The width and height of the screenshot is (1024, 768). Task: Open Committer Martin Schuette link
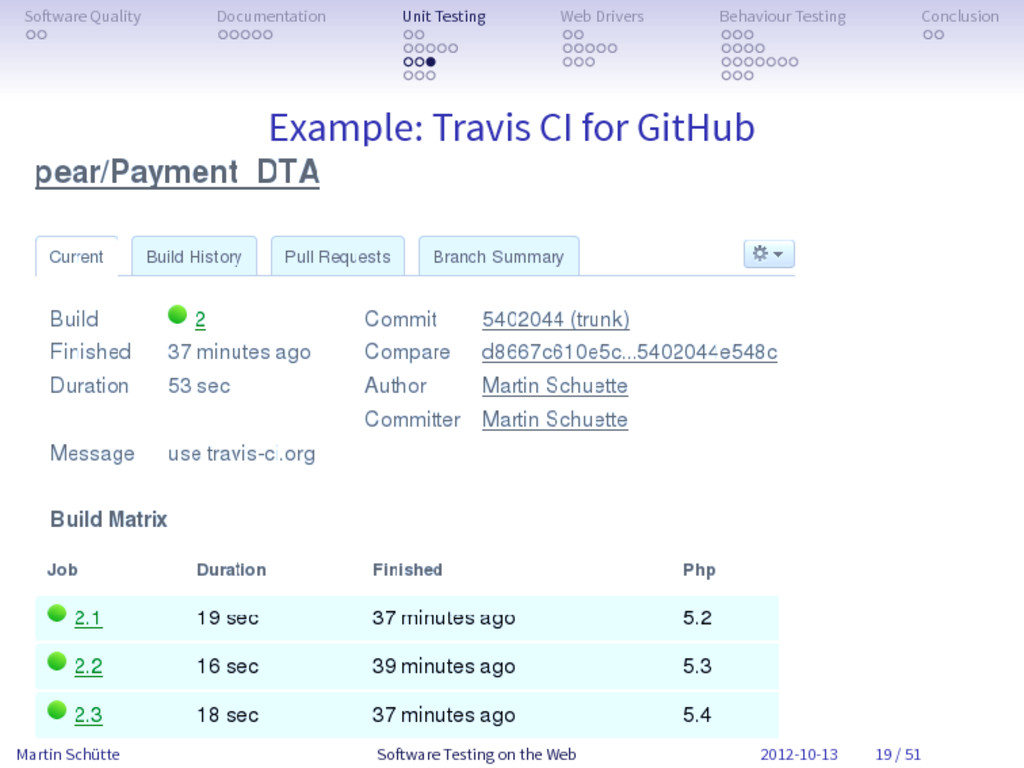tap(554, 419)
